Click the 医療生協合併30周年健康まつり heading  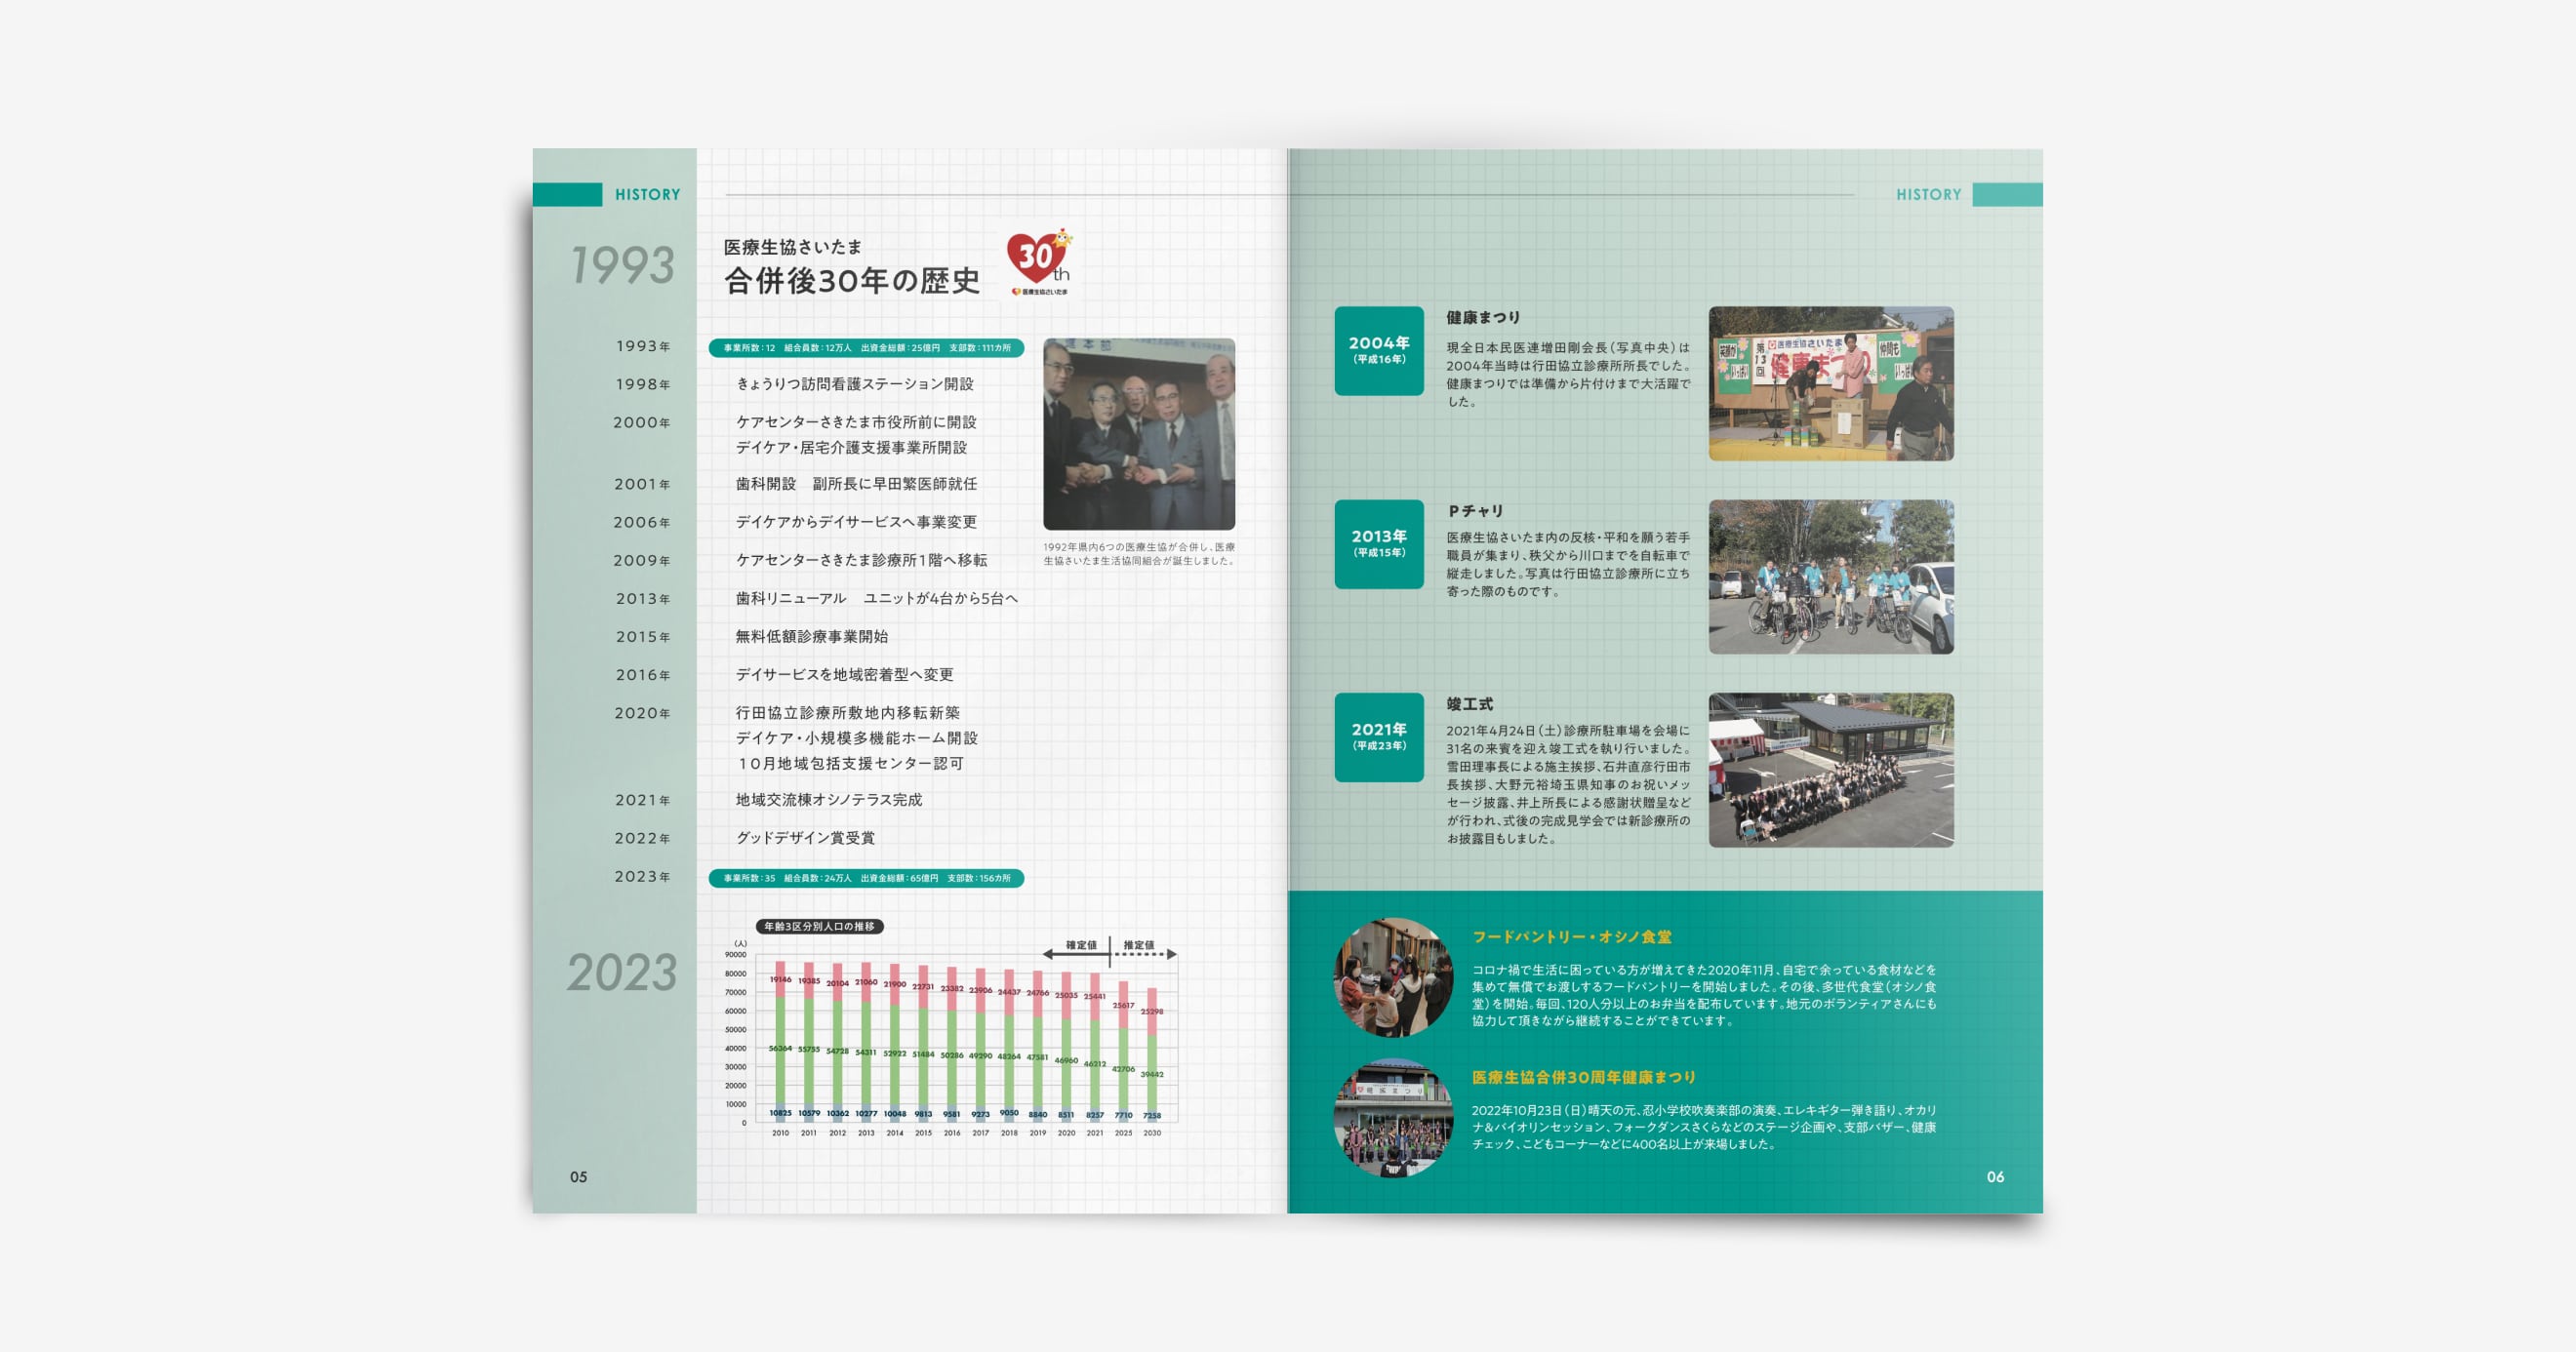1583,1077
